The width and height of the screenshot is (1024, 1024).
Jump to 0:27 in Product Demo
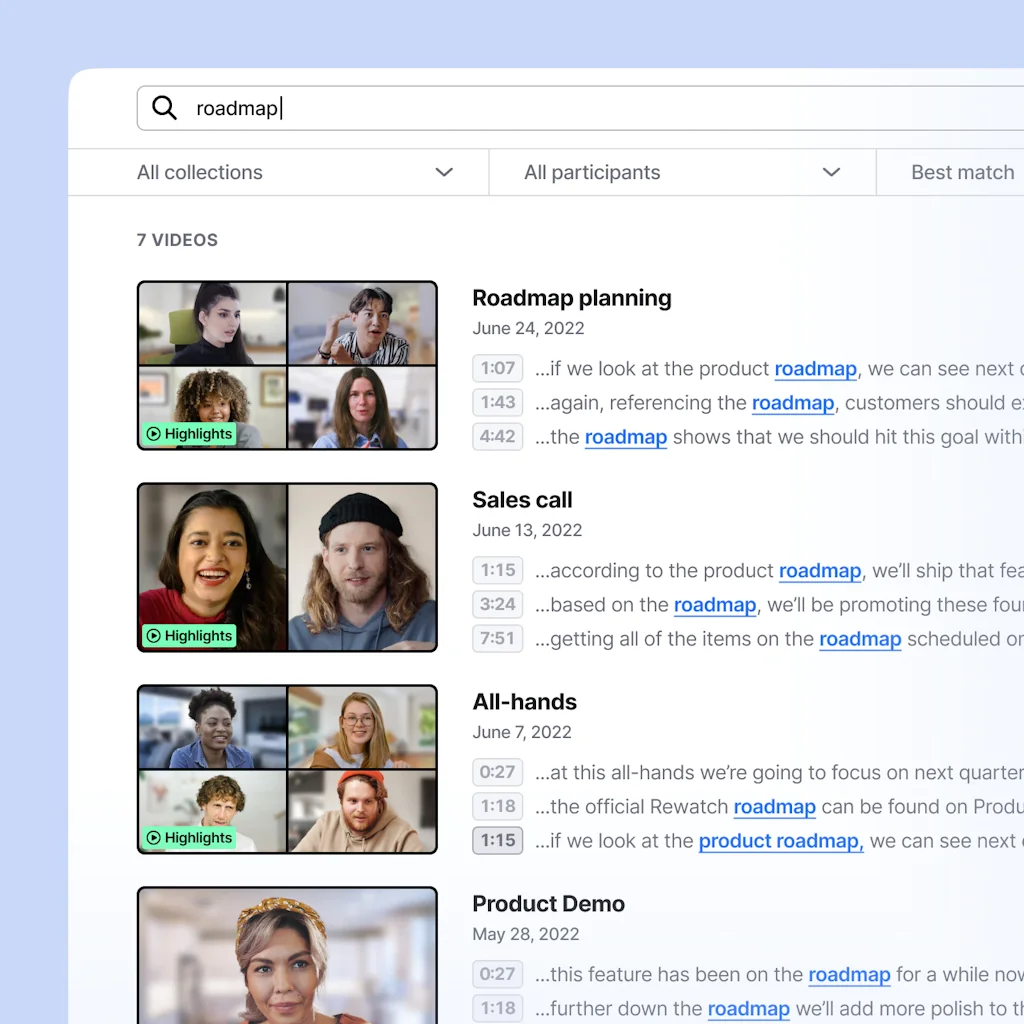pos(497,974)
